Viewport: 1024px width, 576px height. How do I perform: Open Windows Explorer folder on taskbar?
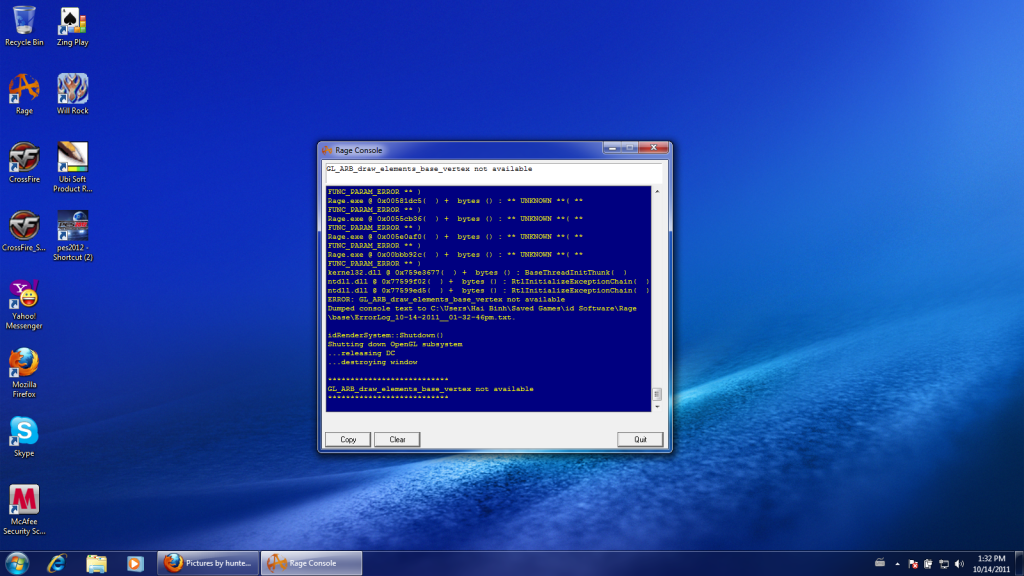tap(96, 563)
